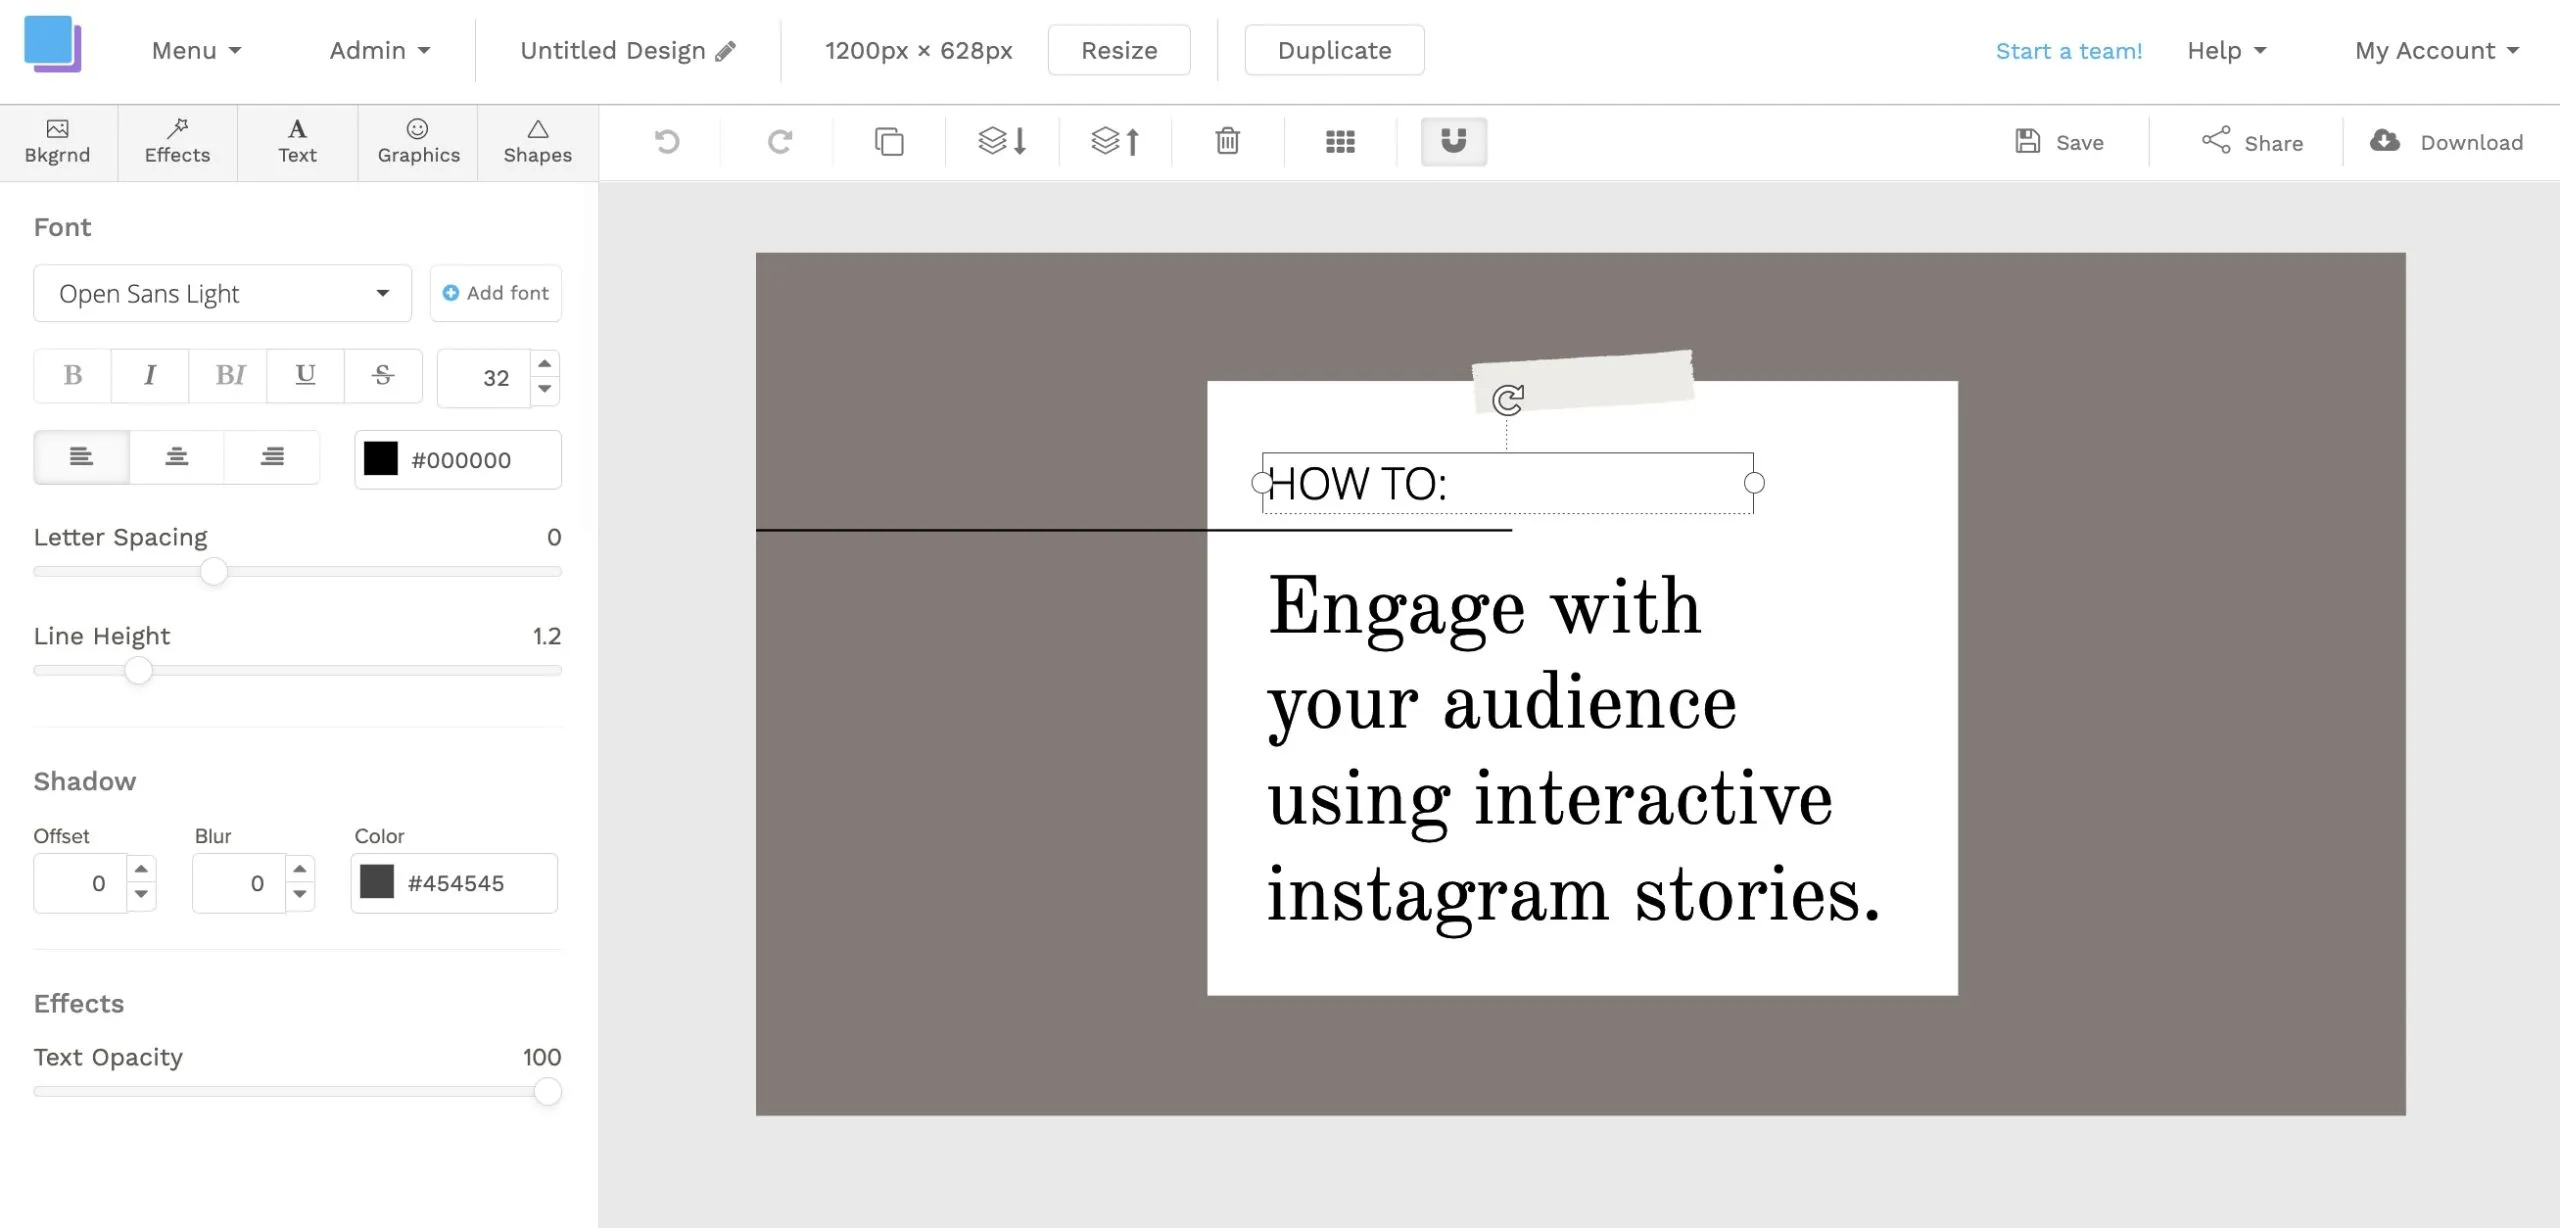Toggle the grid view icon

point(1340,142)
